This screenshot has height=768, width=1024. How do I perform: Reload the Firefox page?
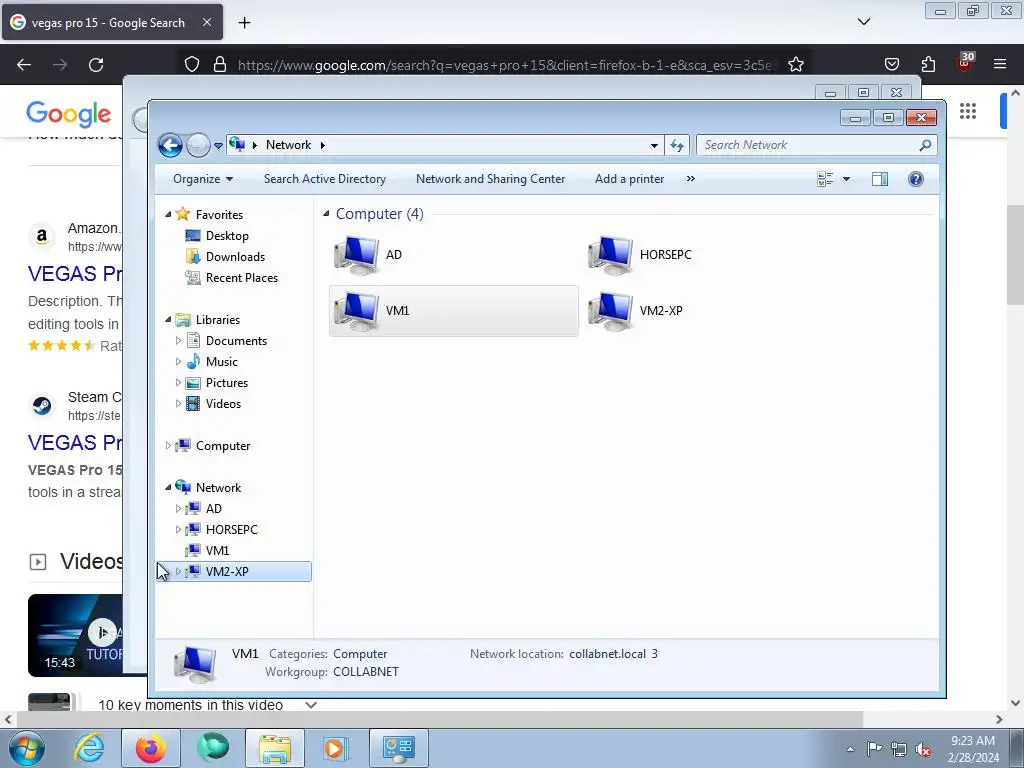tap(96, 65)
